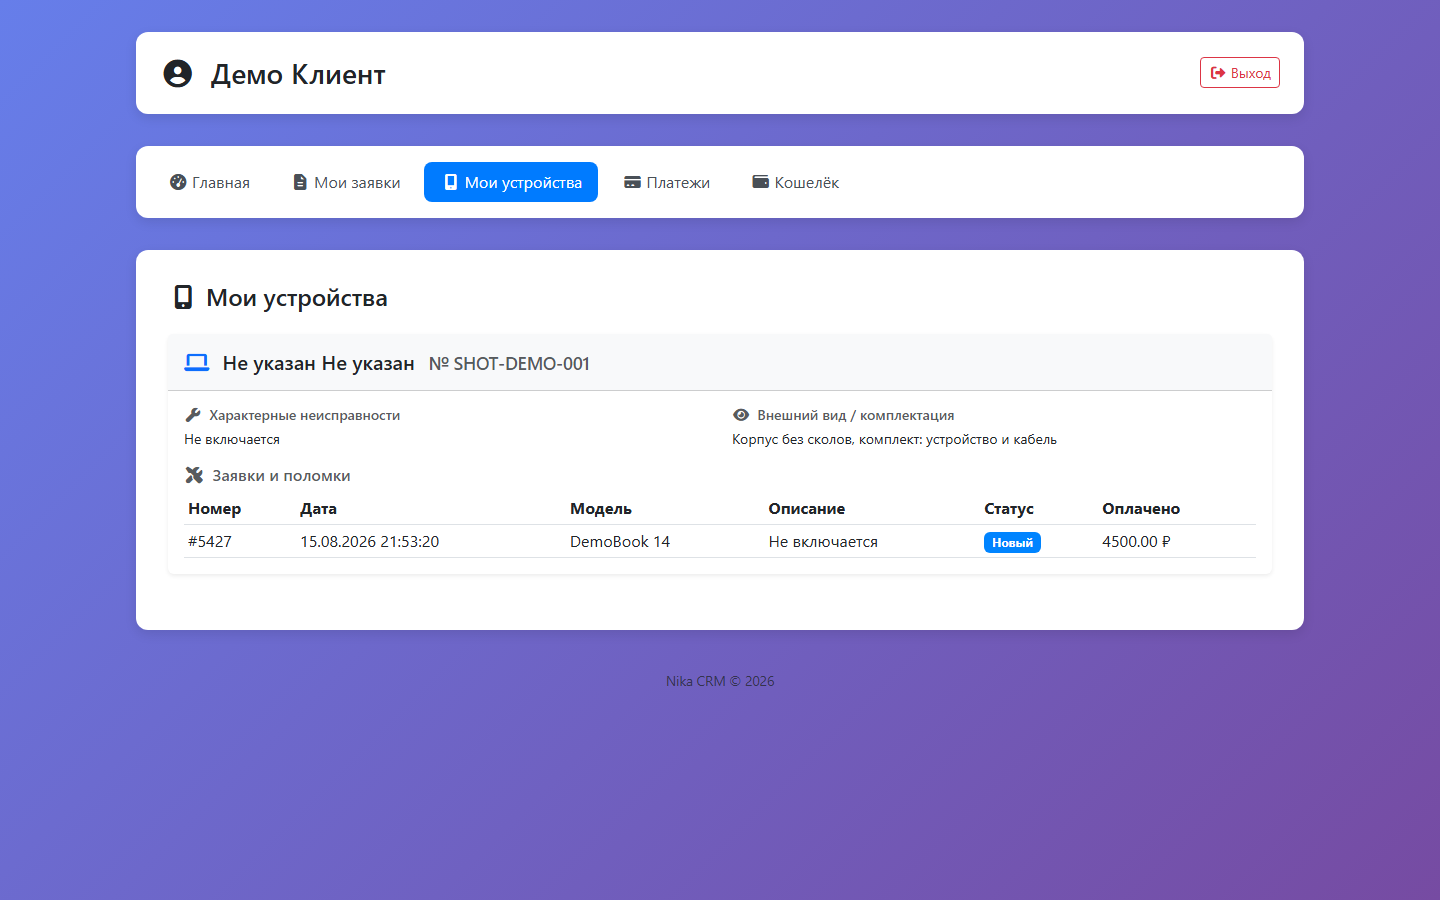Click the Не включается table description cell
Viewport: 1440px width, 900px height.
[823, 541]
